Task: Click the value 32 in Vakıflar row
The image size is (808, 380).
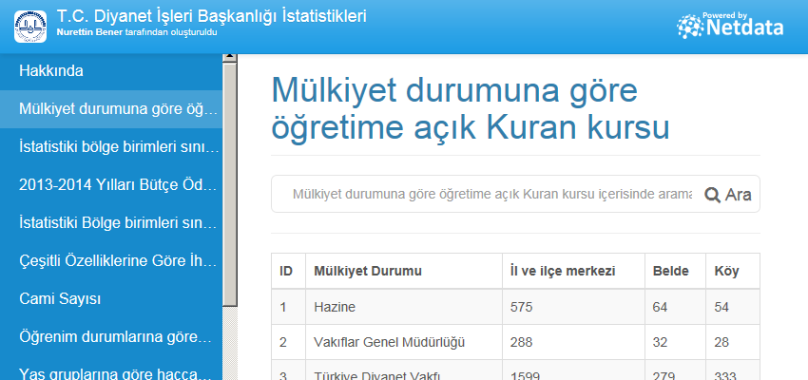Action: tap(660, 342)
